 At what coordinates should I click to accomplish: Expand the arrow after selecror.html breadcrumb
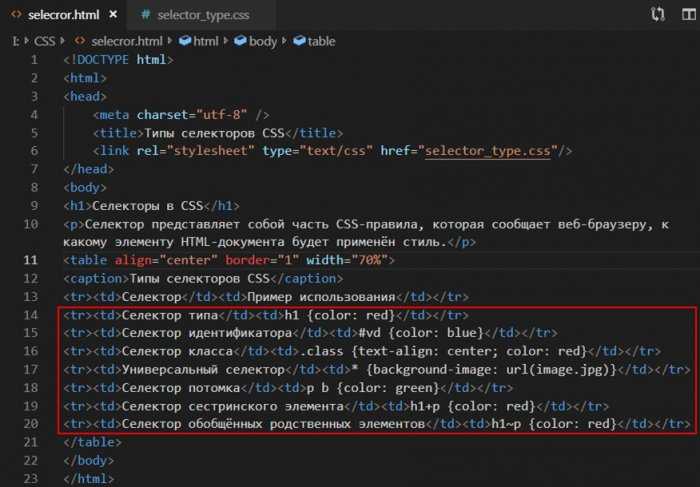tap(170, 41)
